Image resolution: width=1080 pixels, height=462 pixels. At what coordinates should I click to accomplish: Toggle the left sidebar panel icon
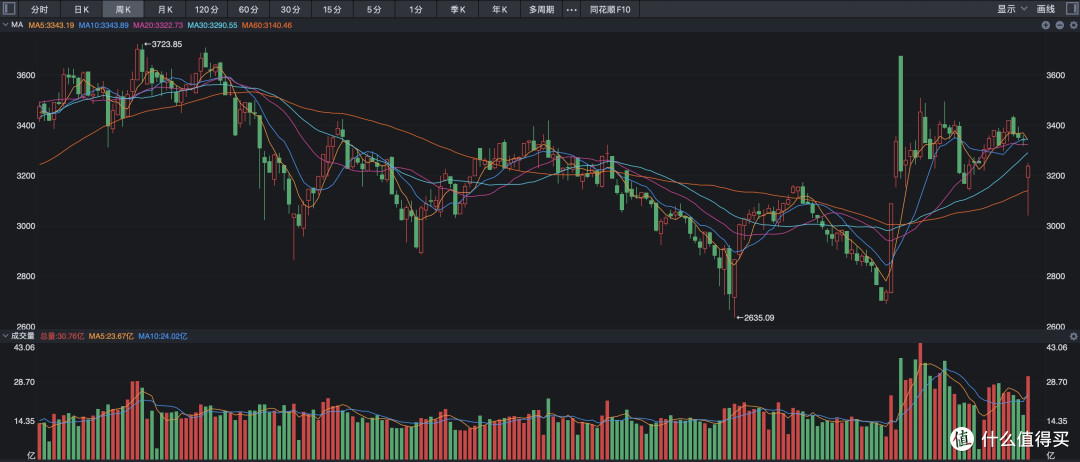9,10
